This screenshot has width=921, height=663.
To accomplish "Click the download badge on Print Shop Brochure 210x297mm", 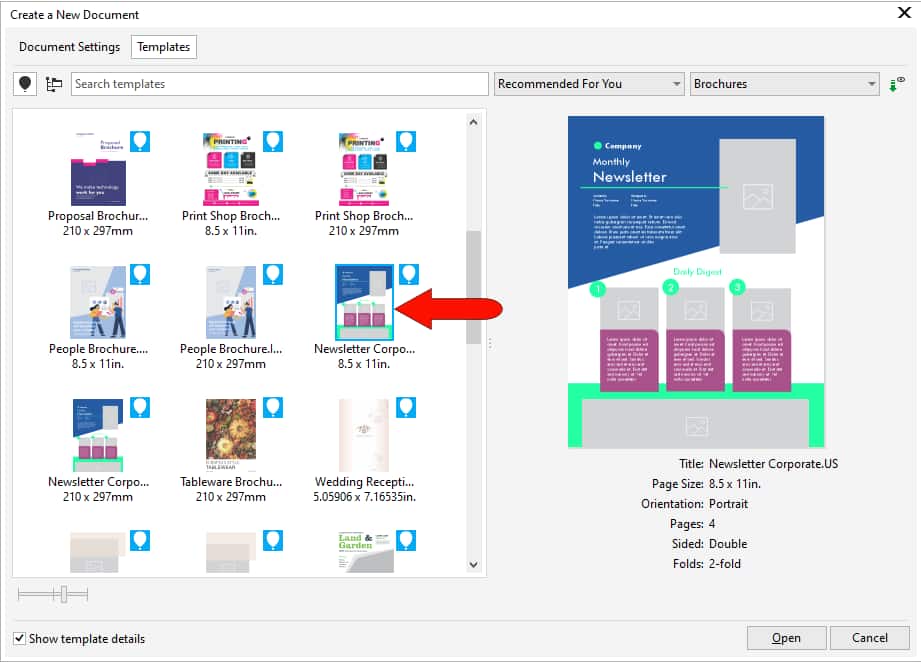I will (405, 141).
